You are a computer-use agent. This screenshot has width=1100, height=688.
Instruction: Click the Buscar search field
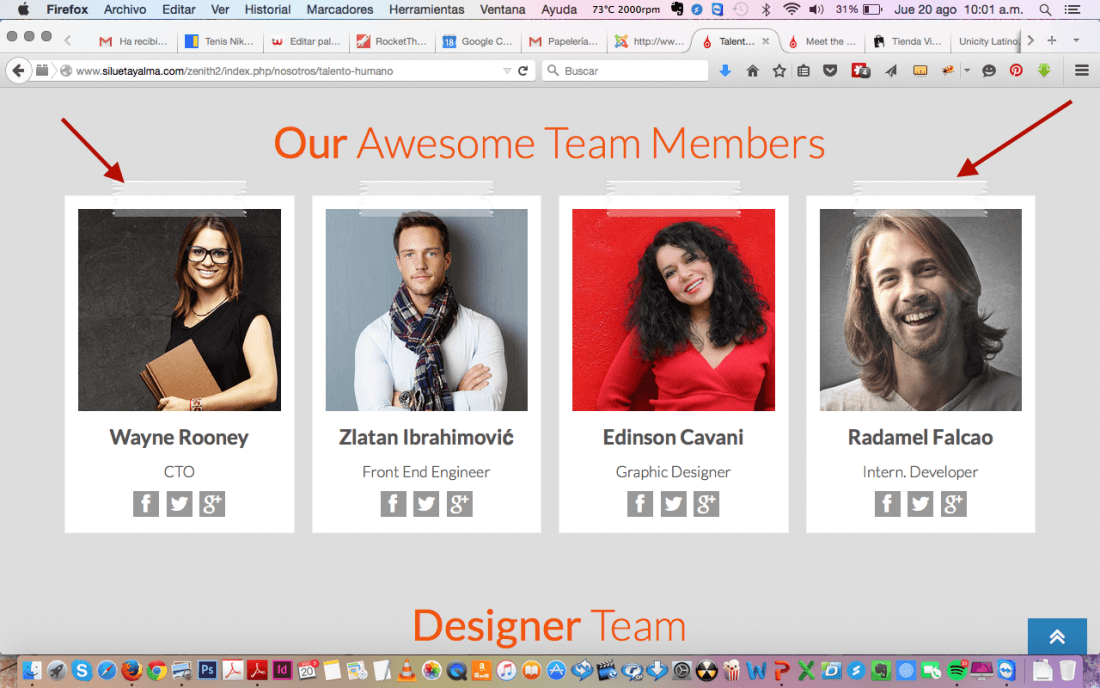[x=625, y=71]
